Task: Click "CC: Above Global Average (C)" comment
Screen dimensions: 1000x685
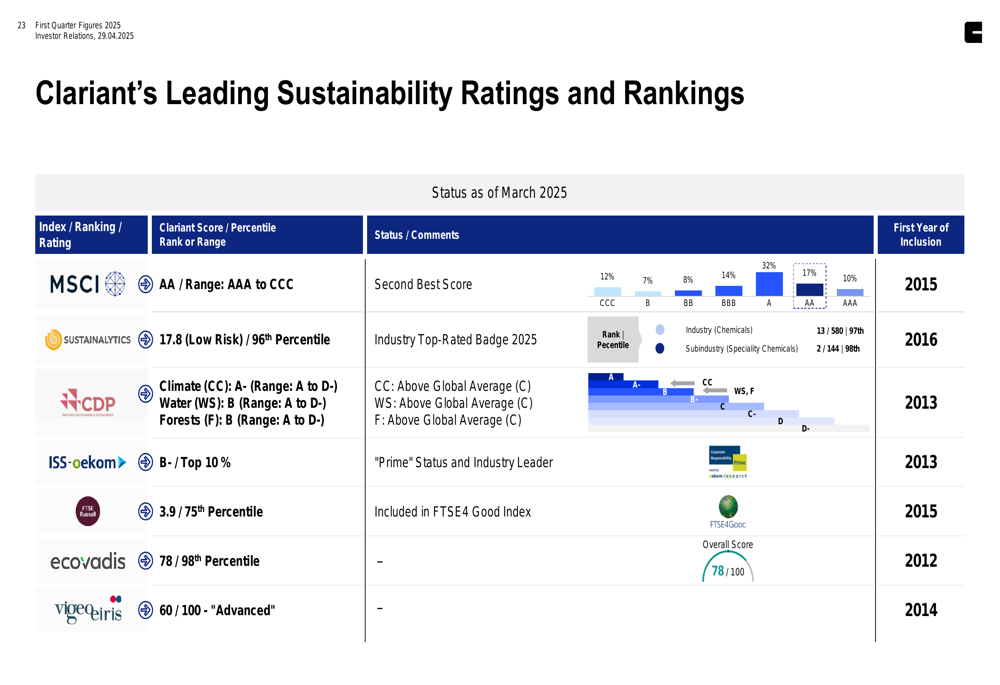Action: point(453,386)
